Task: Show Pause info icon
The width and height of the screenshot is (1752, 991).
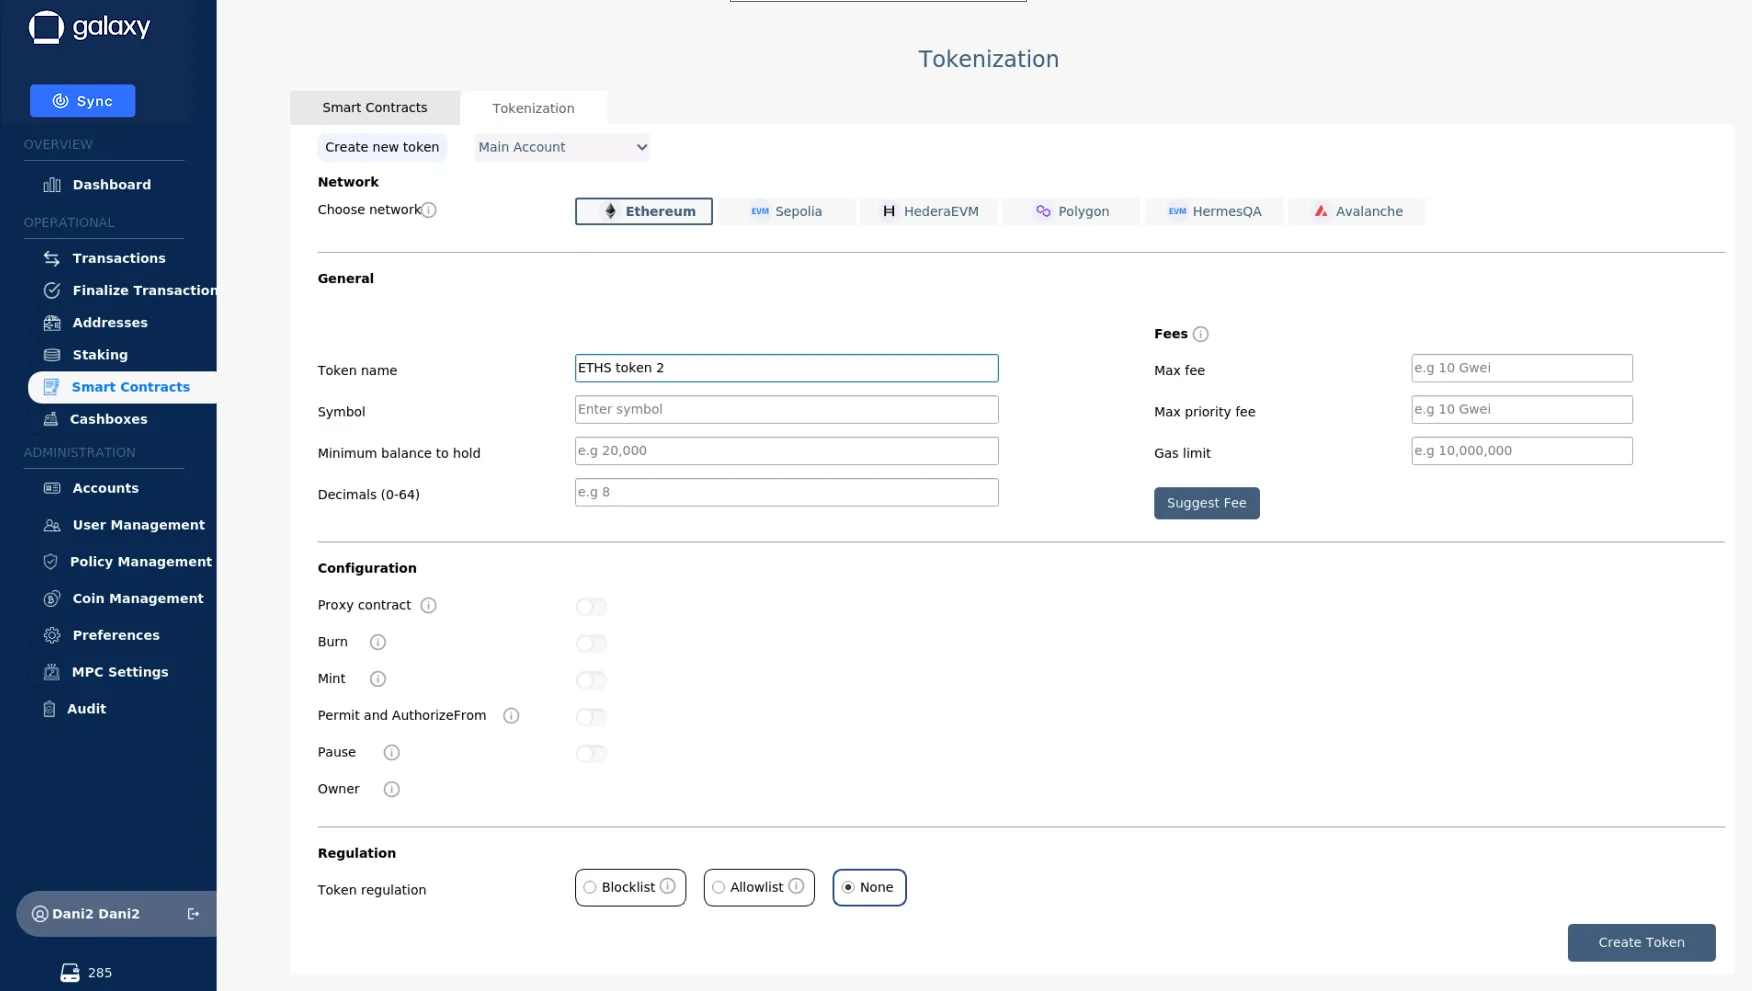Action: (392, 753)
